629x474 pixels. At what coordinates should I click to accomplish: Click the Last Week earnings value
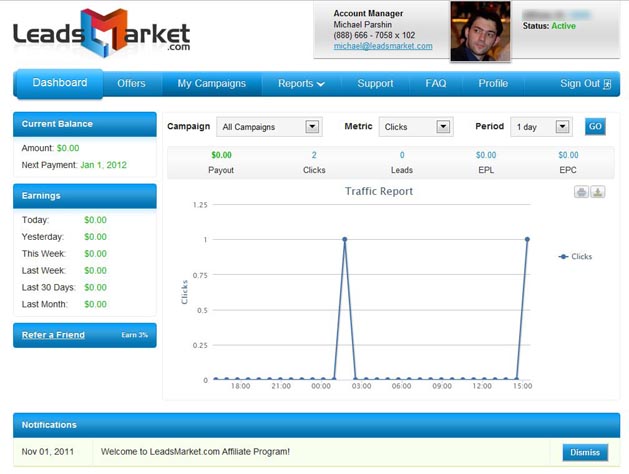coord(95,270)
